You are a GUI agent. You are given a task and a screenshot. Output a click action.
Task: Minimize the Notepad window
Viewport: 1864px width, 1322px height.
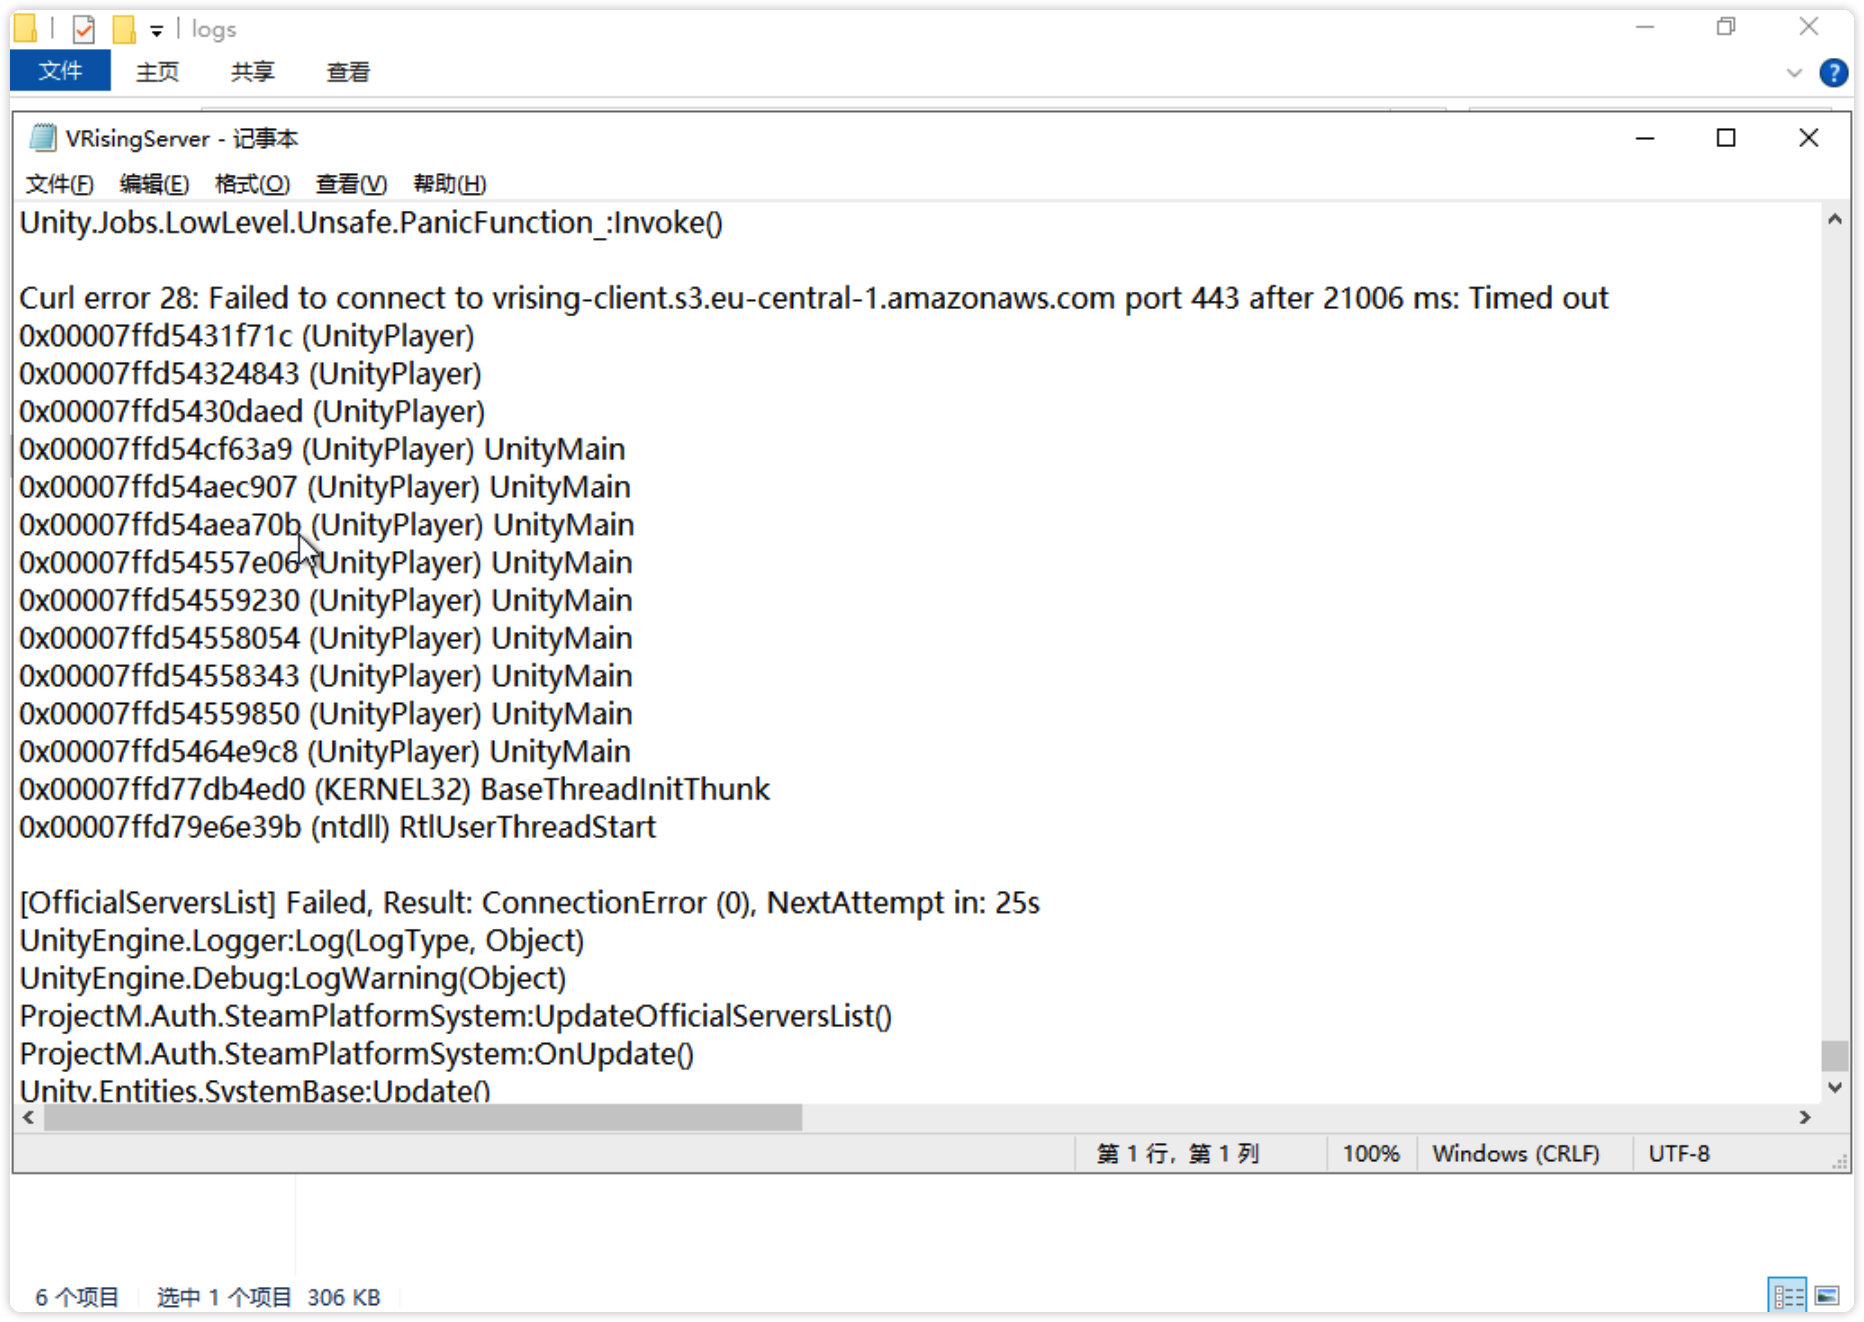(x=1645, y=138)
